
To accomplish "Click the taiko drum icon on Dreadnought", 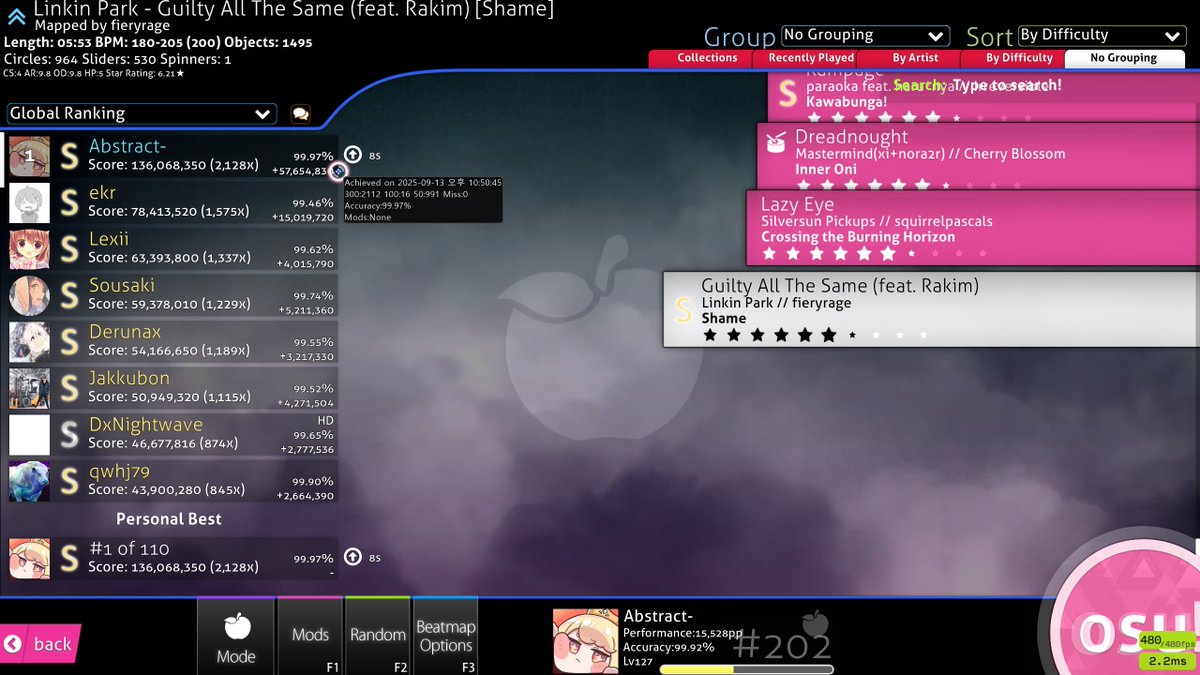I will (777, 143).
